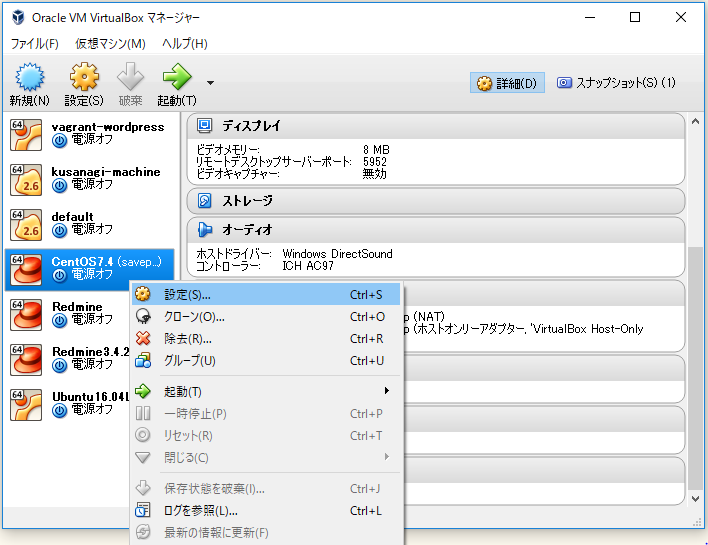The height and width of the screenshot is (545, 708).
Task: Click the vagrant-wordpress VM name text
Action: pyautogui.click(x=108, y=127)
